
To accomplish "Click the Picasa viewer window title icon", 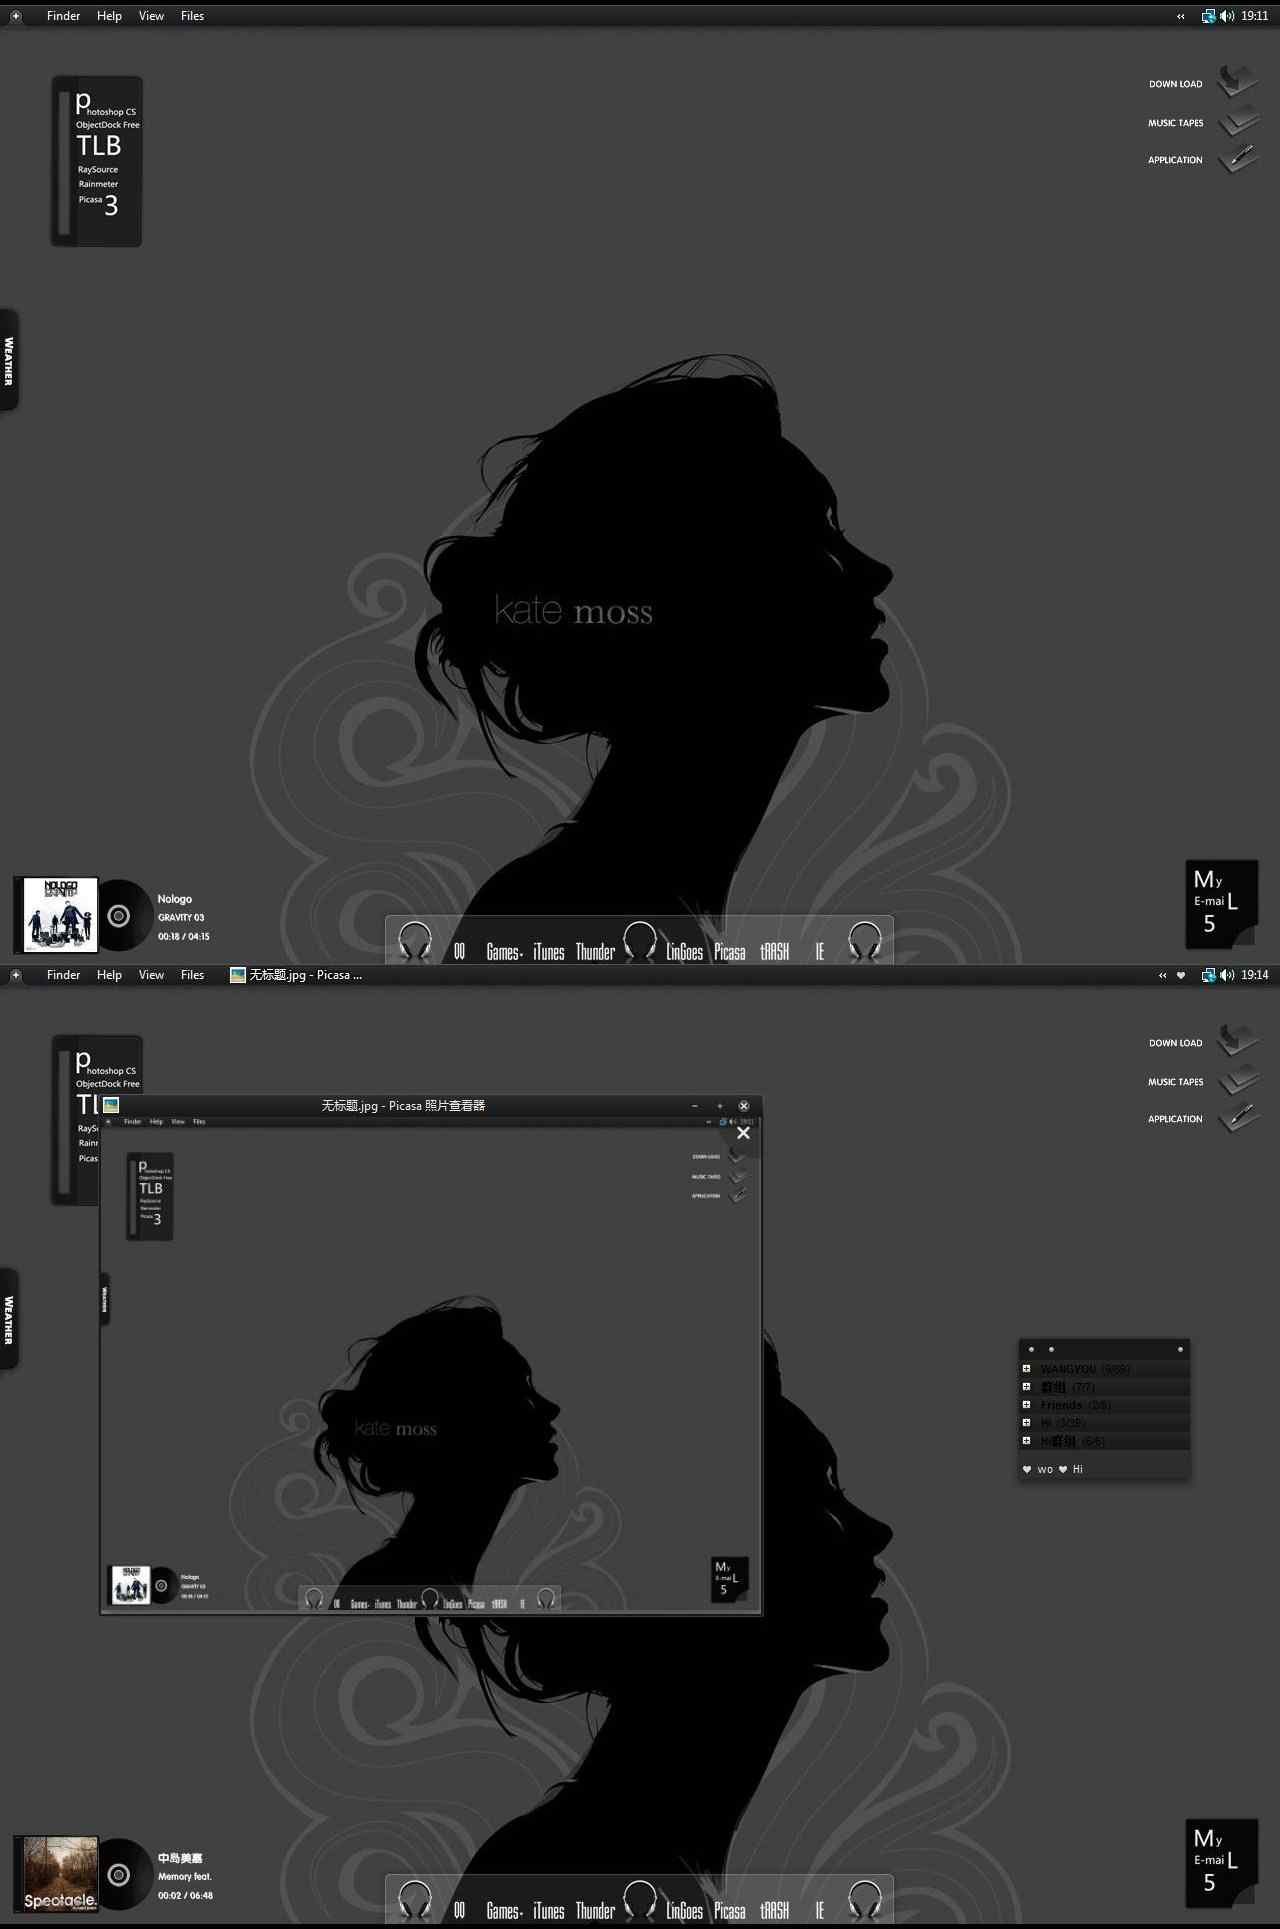I will click(x=111, y=1105).
